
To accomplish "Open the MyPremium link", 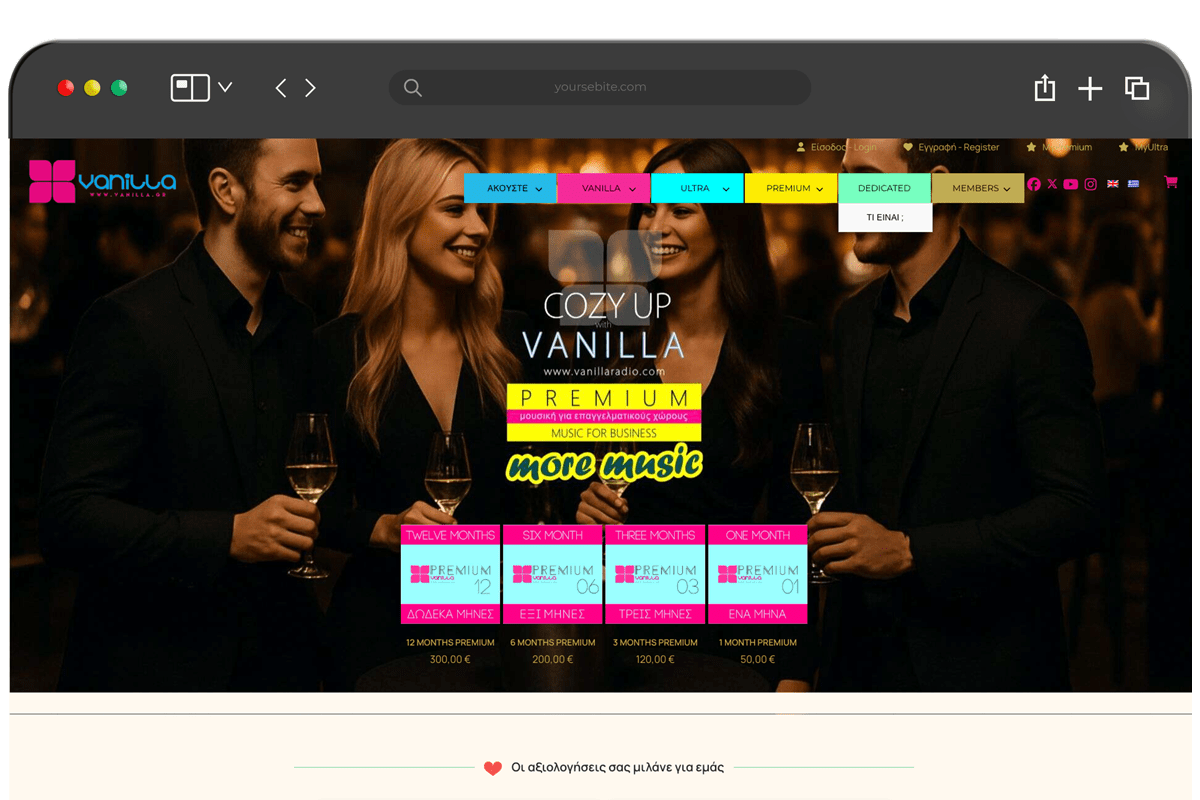I will pos(1059,147).
